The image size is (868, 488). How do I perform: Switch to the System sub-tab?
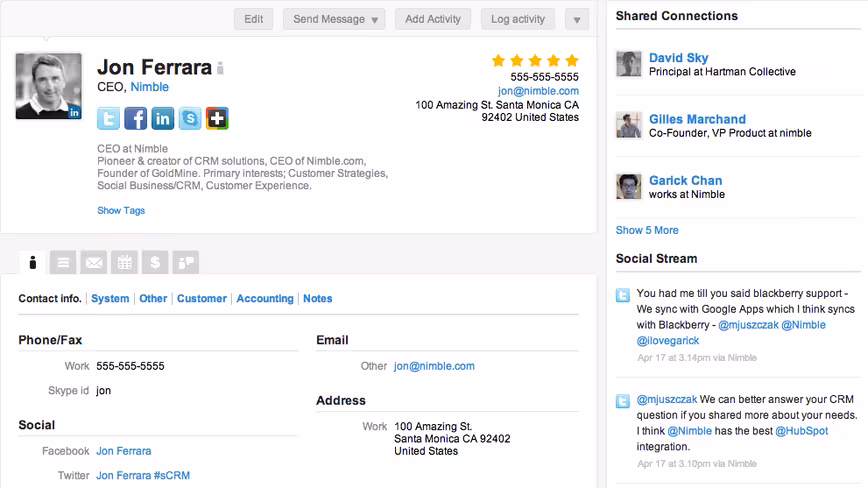pos(110,298)
